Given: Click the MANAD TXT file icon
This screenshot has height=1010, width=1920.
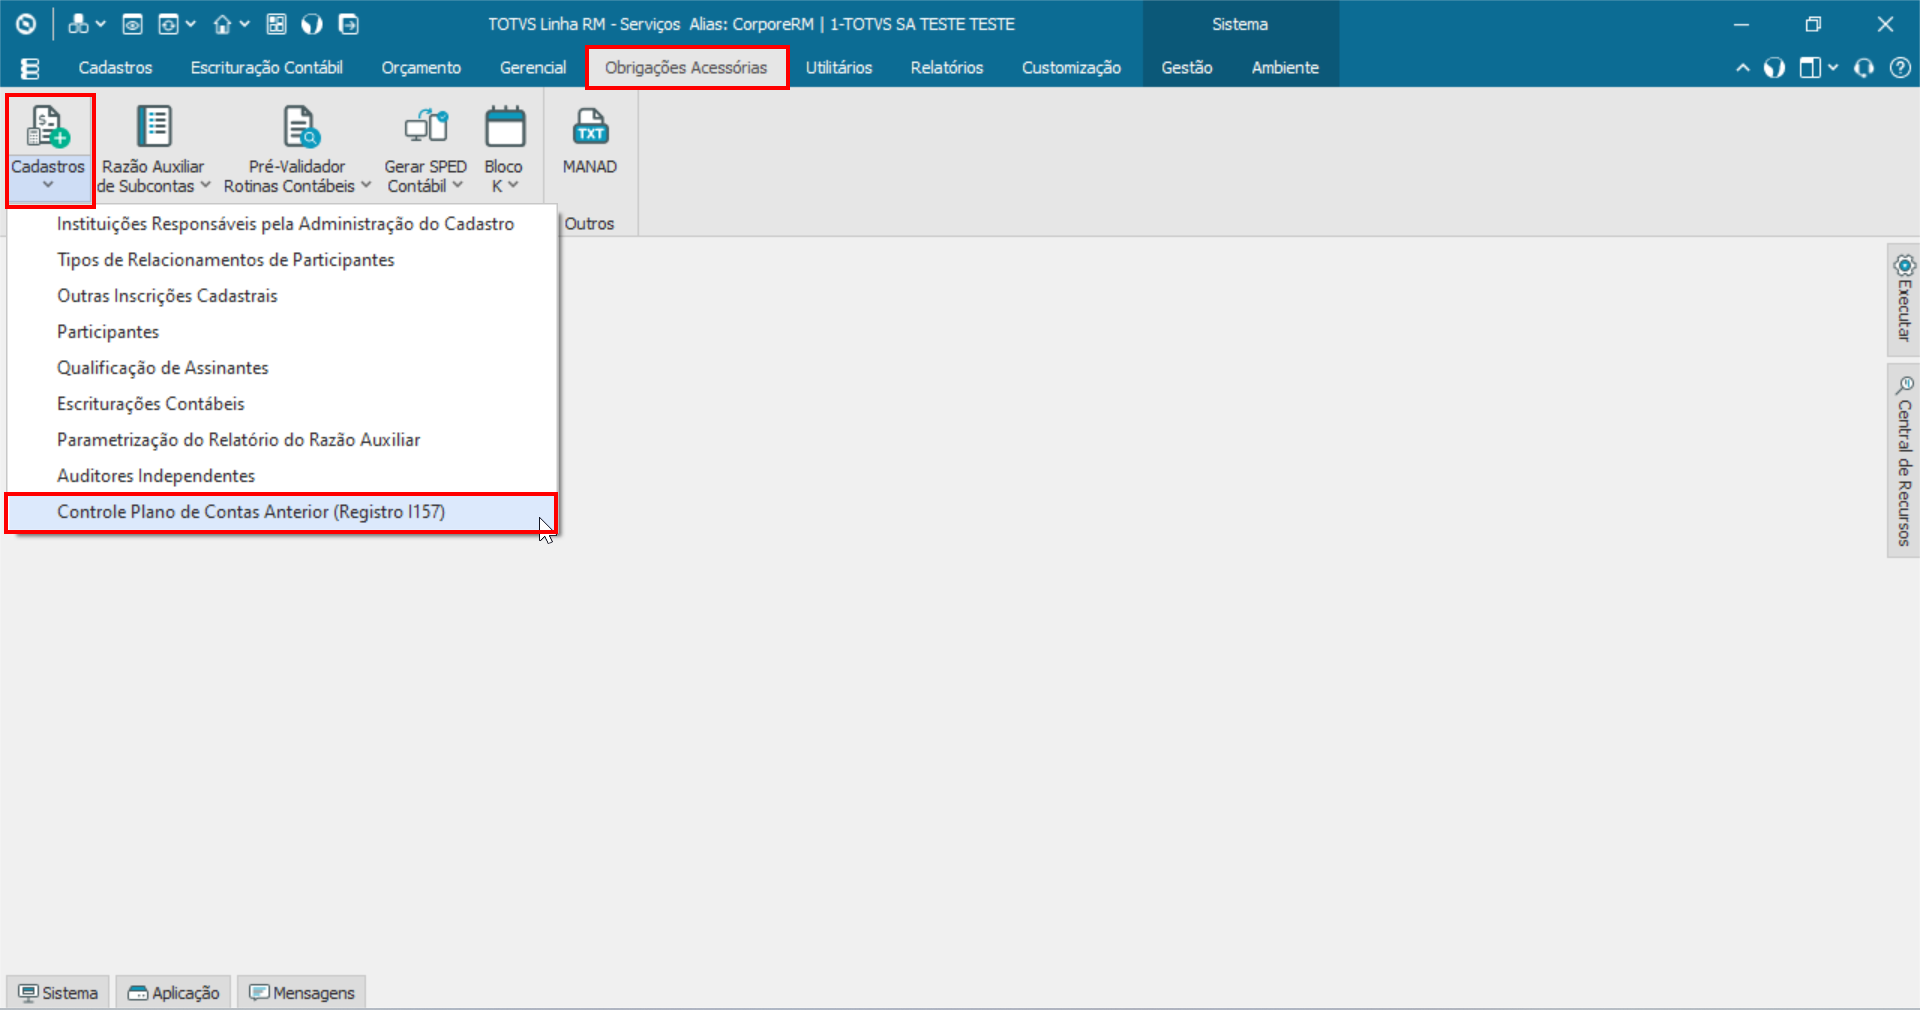Looking at the screenshot, I should (x=590, y=127).
